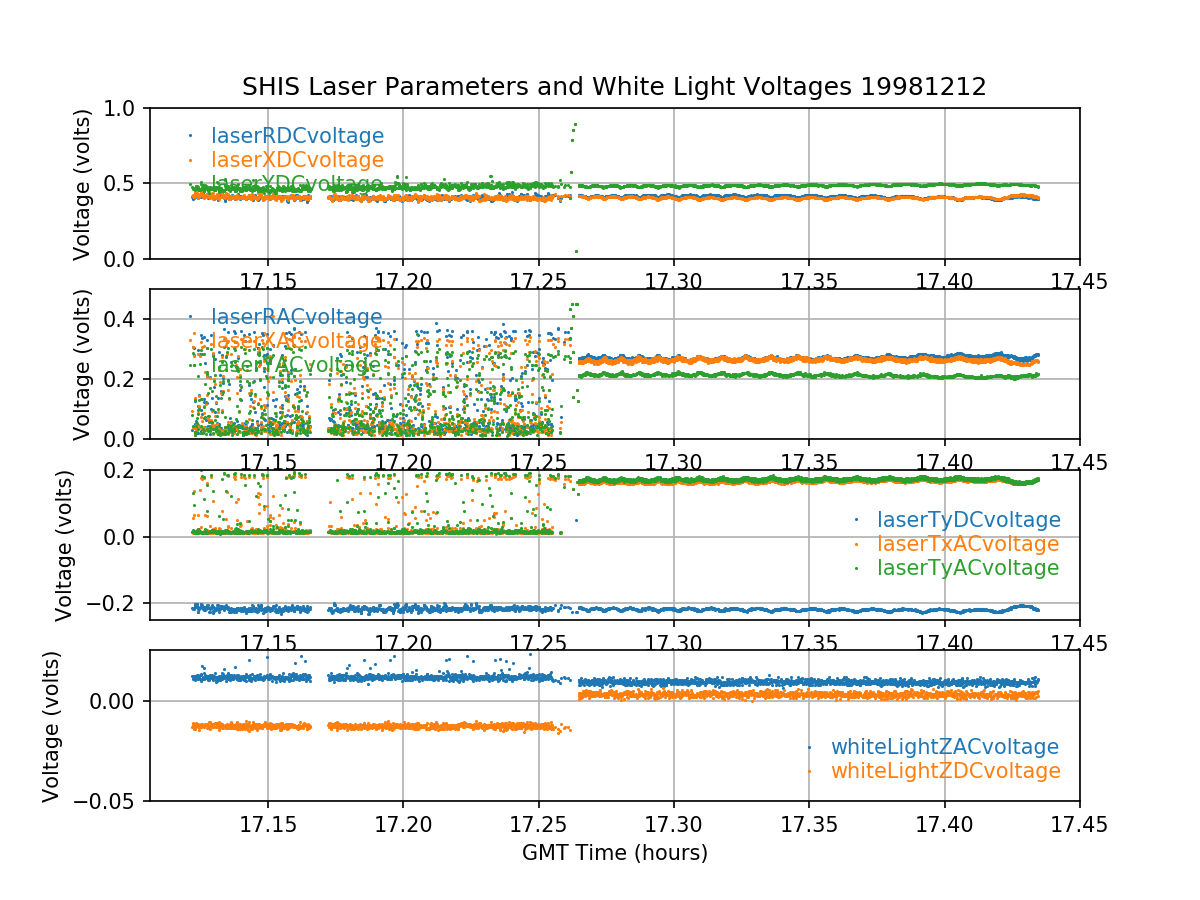Image resolution: width=1200 pixels, height=900 pixels.
Task: Select the laserTyACvoltage legend entry
Action: 967,568
